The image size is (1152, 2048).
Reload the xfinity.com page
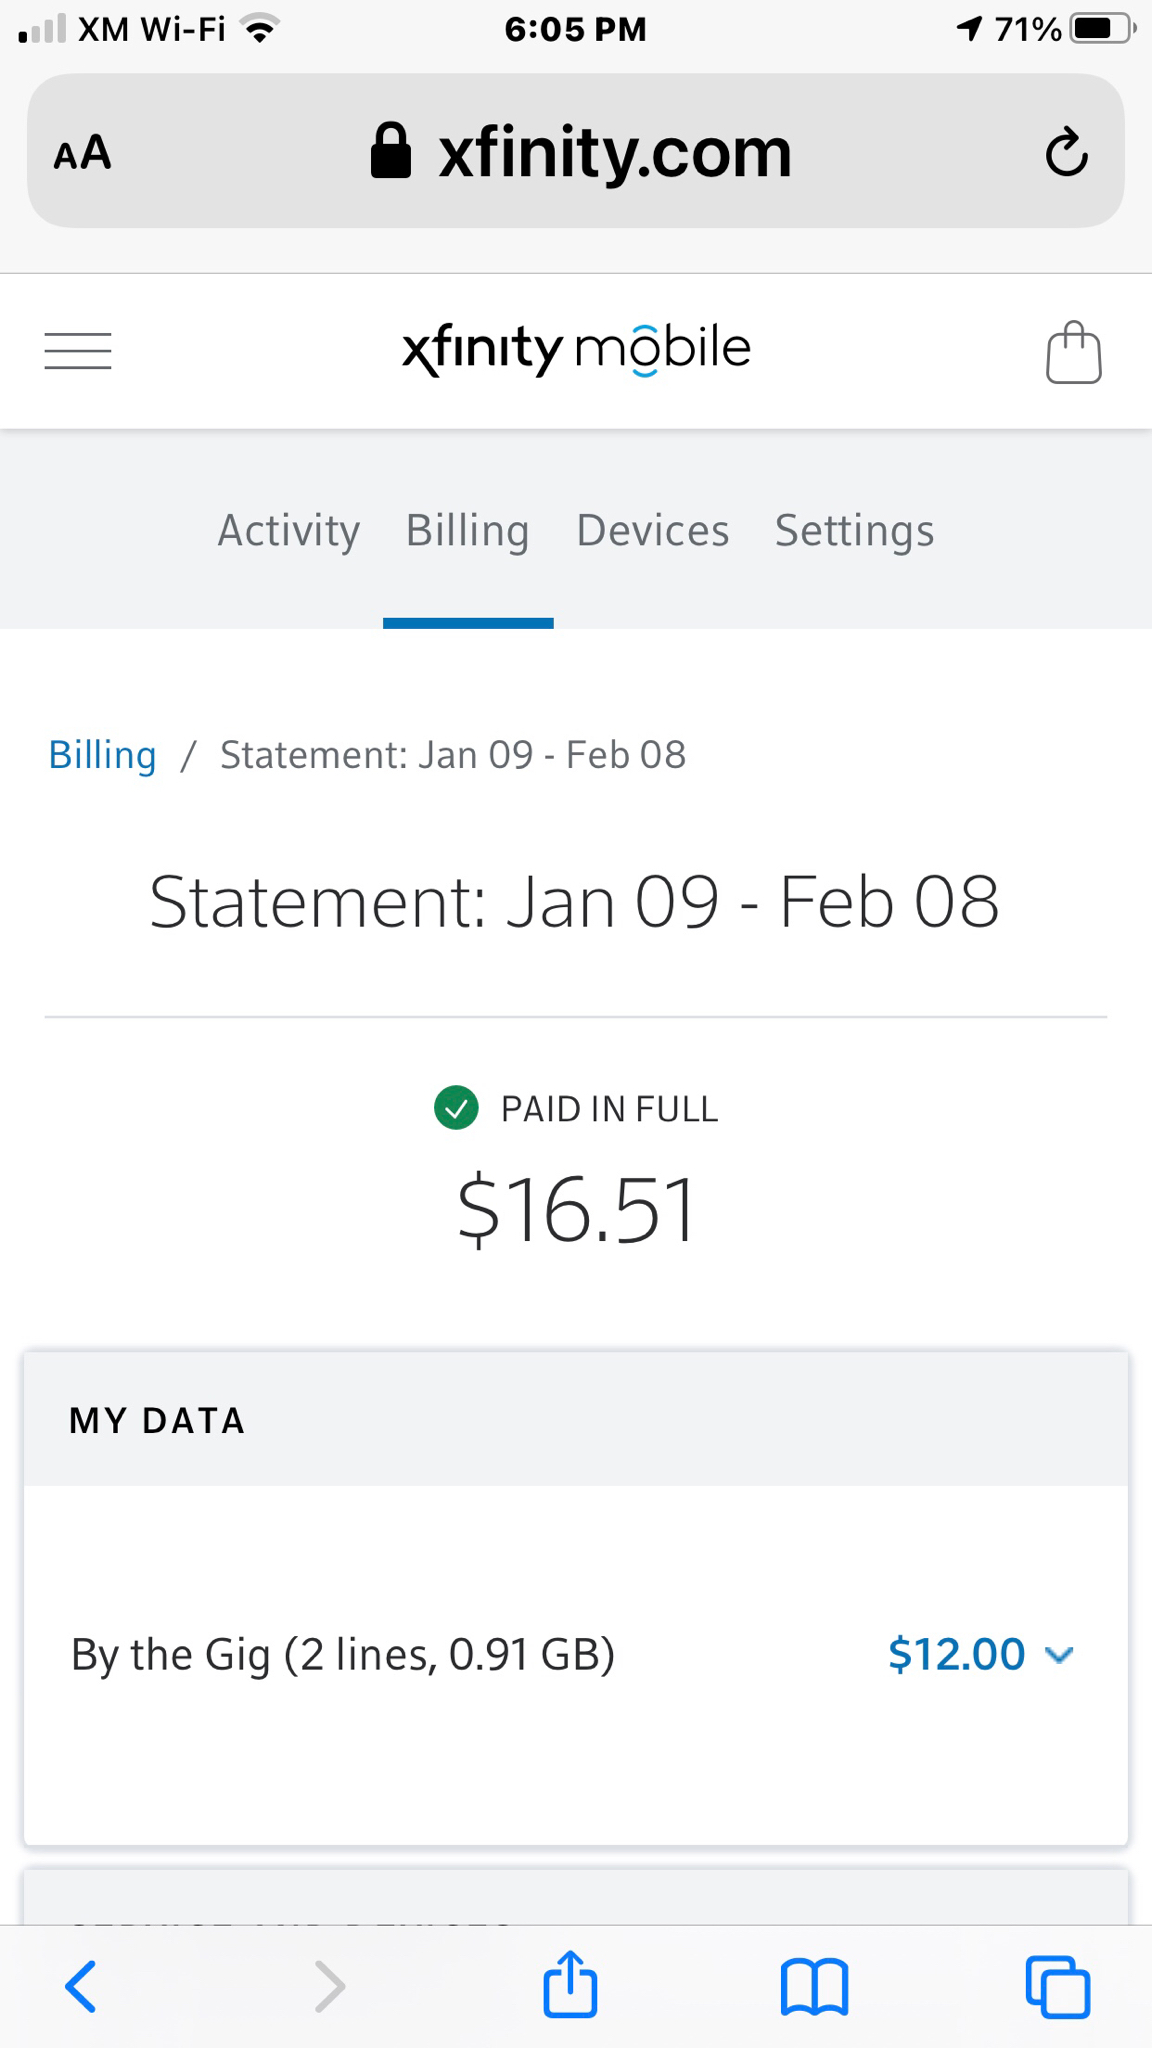click(x=1066, y=152)
